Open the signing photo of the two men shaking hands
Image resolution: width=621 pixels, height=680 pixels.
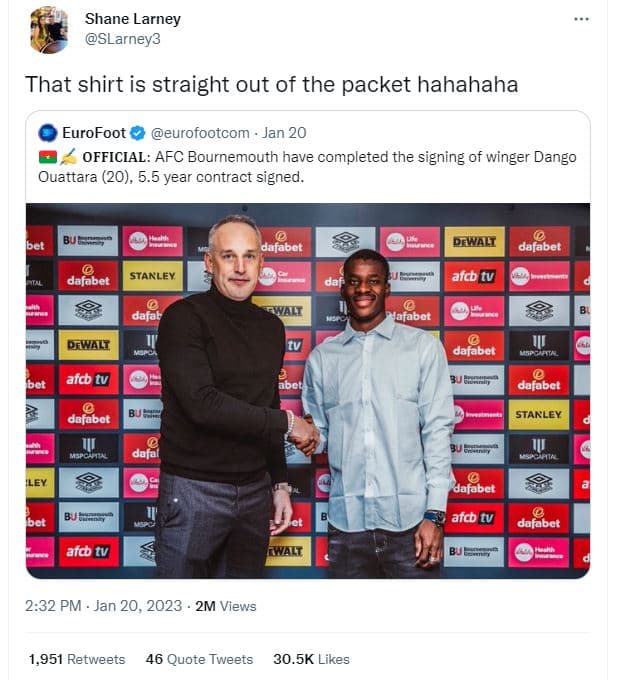tap(308, 391)
